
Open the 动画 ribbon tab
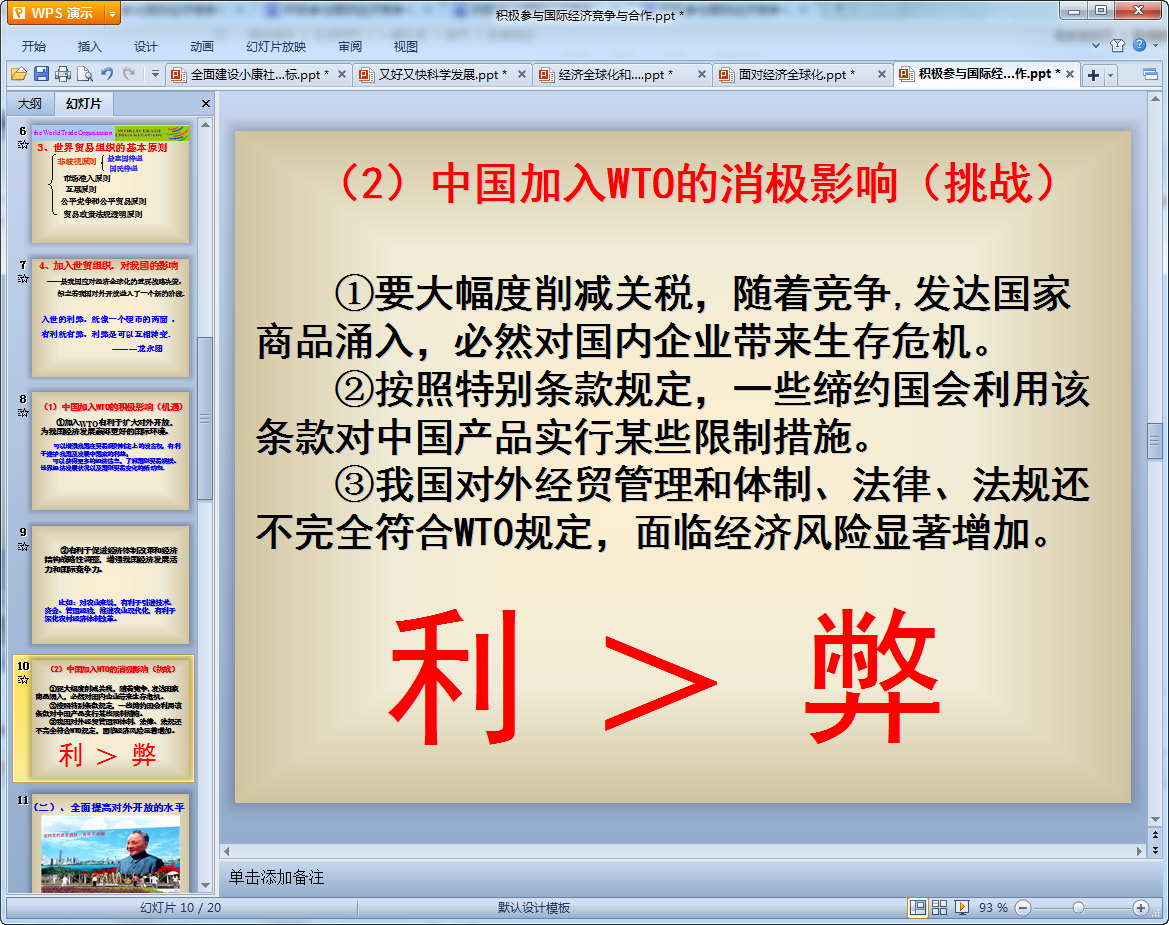201,46
